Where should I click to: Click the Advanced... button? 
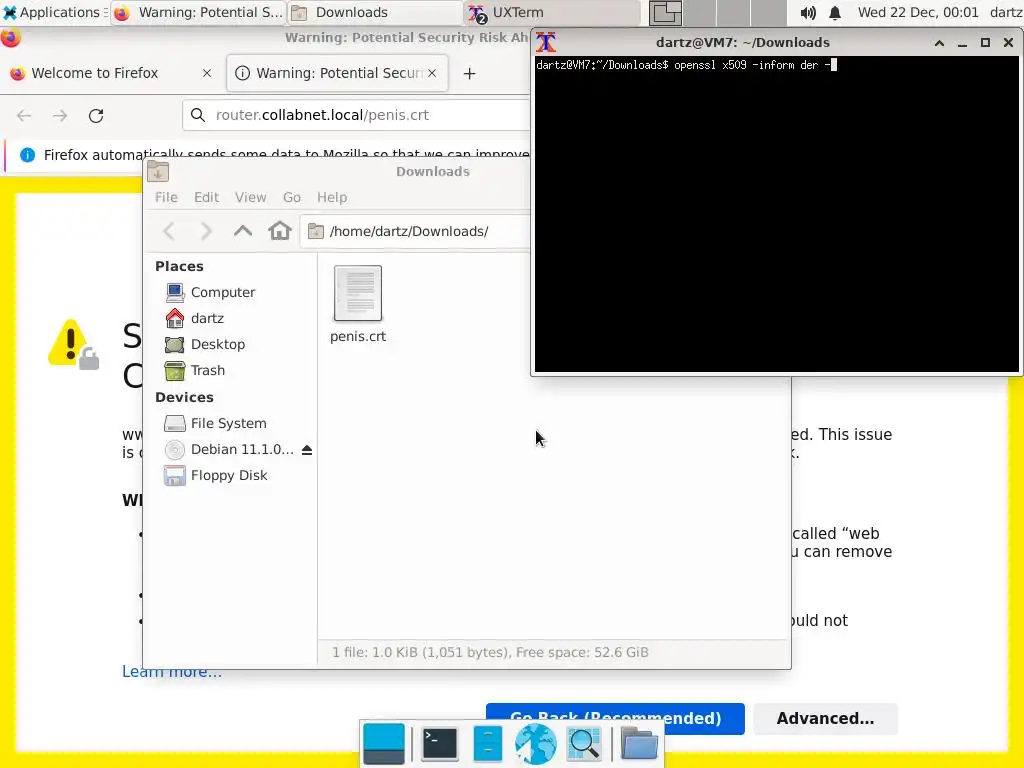pyautogui.click(x=825, y=718)
